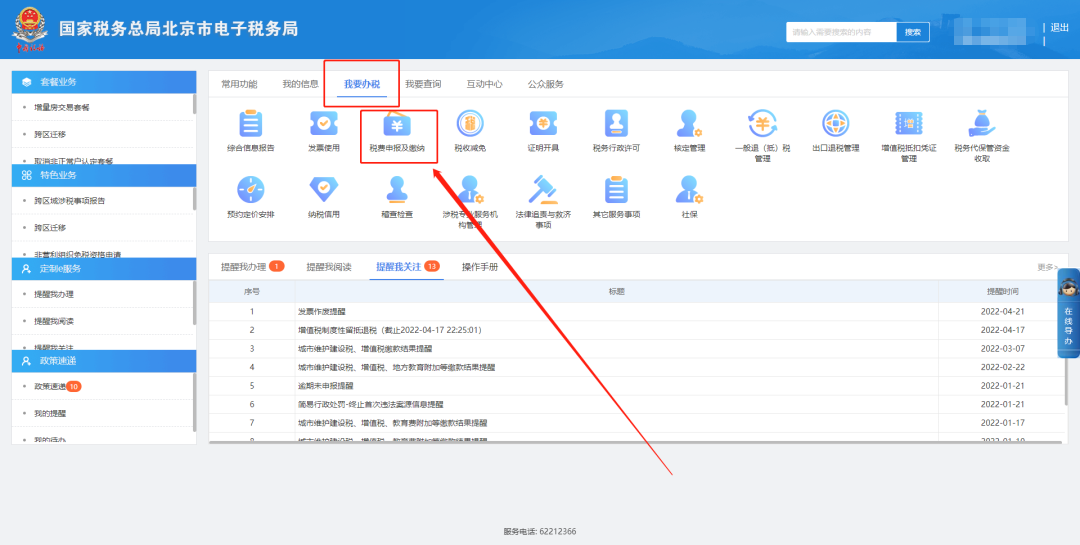Image resolution: width=1080 pixels, height=545 pixels.
Task: Open the 提醒我办理 tab
Action: (x=244, y=267)
